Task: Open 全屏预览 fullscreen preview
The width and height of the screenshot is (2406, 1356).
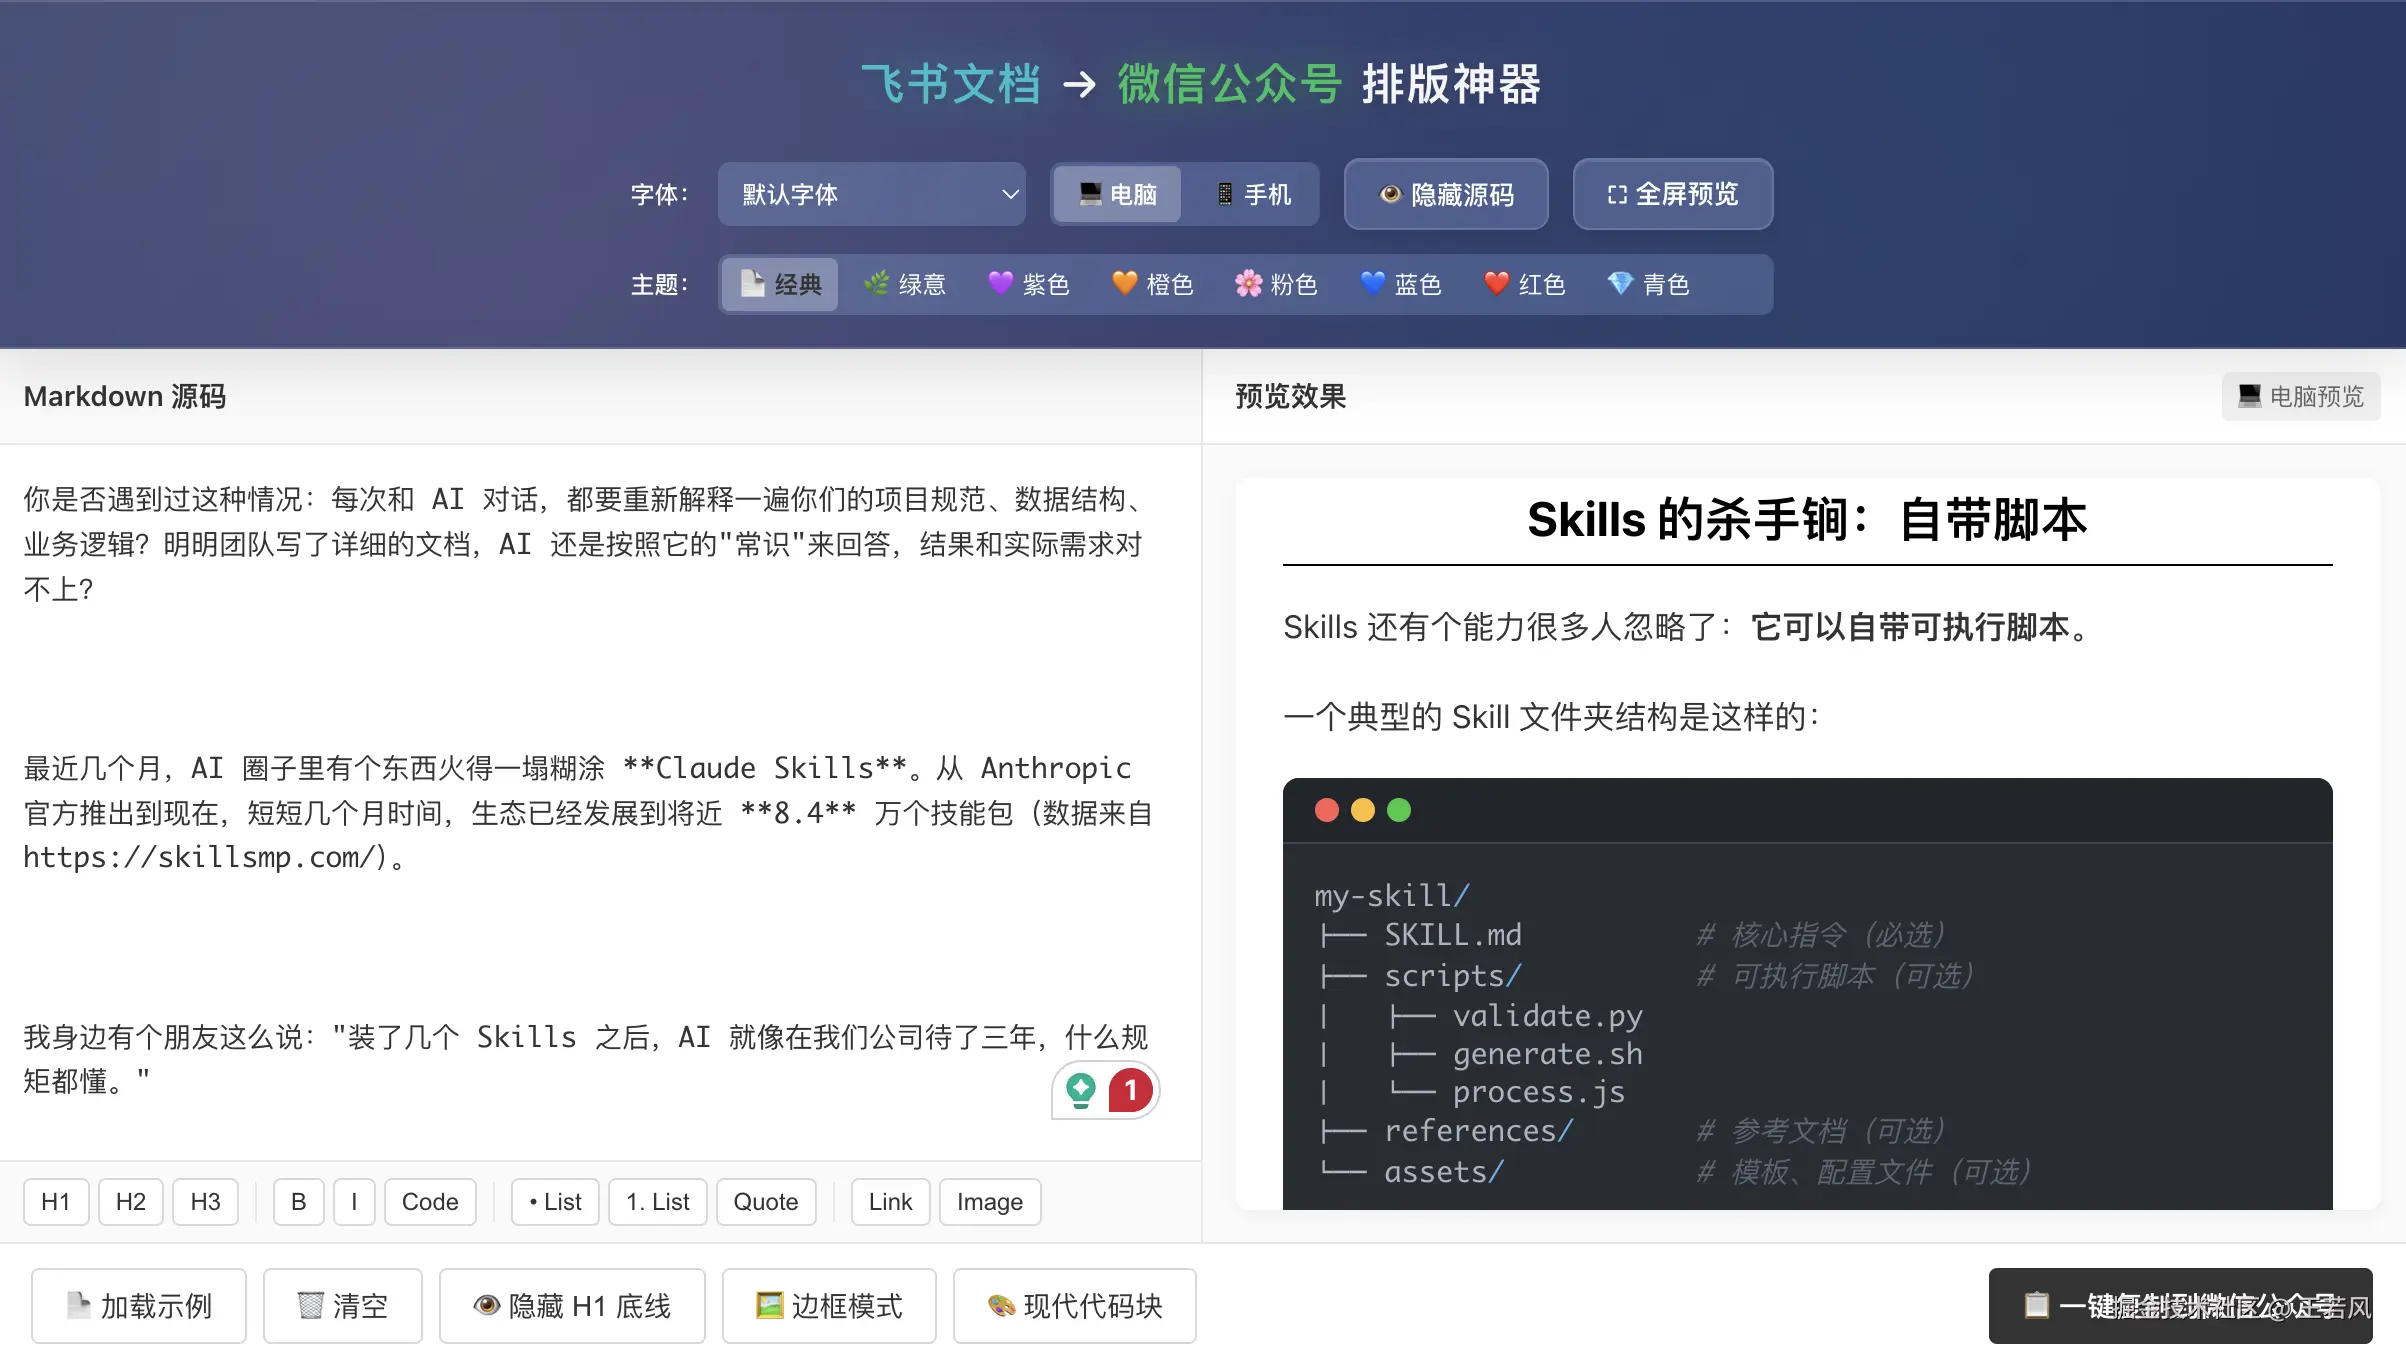Action: click(x=1673, y=194)
